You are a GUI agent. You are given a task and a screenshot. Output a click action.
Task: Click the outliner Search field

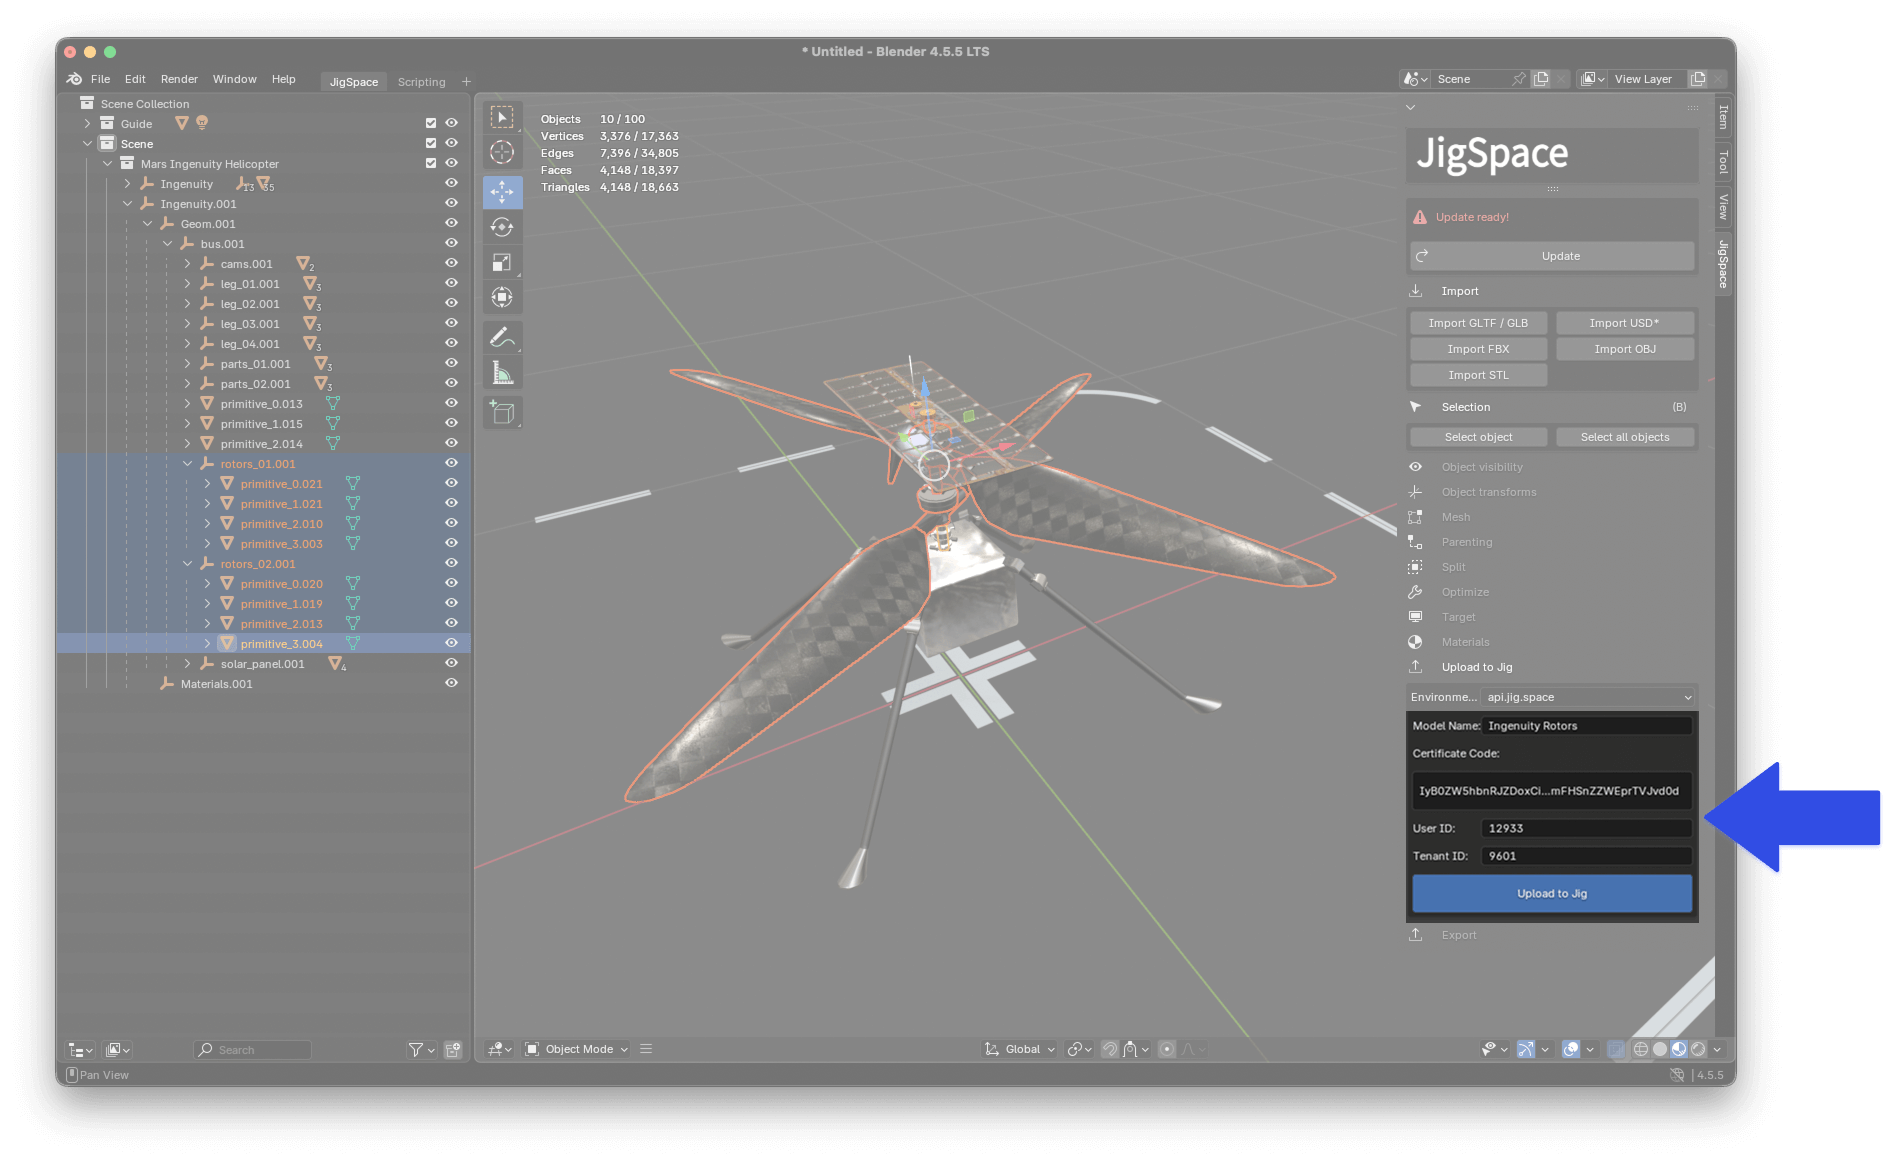252,1049
